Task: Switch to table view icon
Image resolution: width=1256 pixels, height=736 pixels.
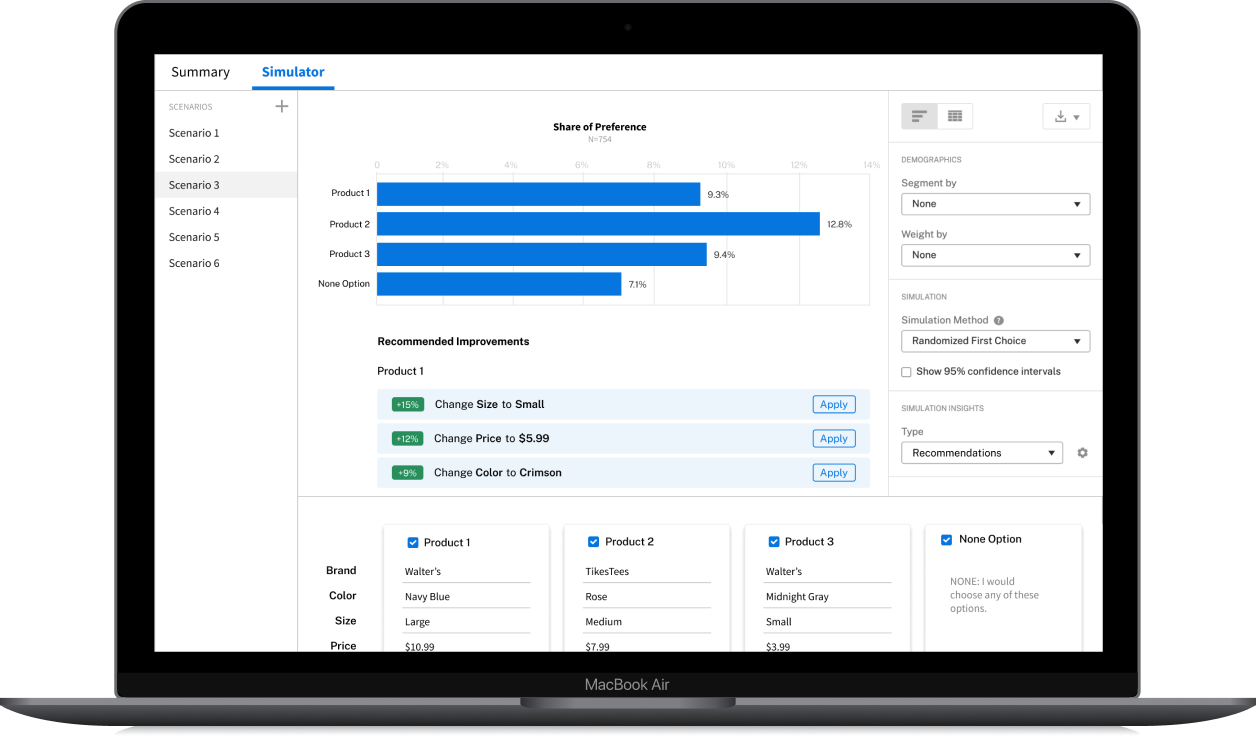Action: click(955, 116)
